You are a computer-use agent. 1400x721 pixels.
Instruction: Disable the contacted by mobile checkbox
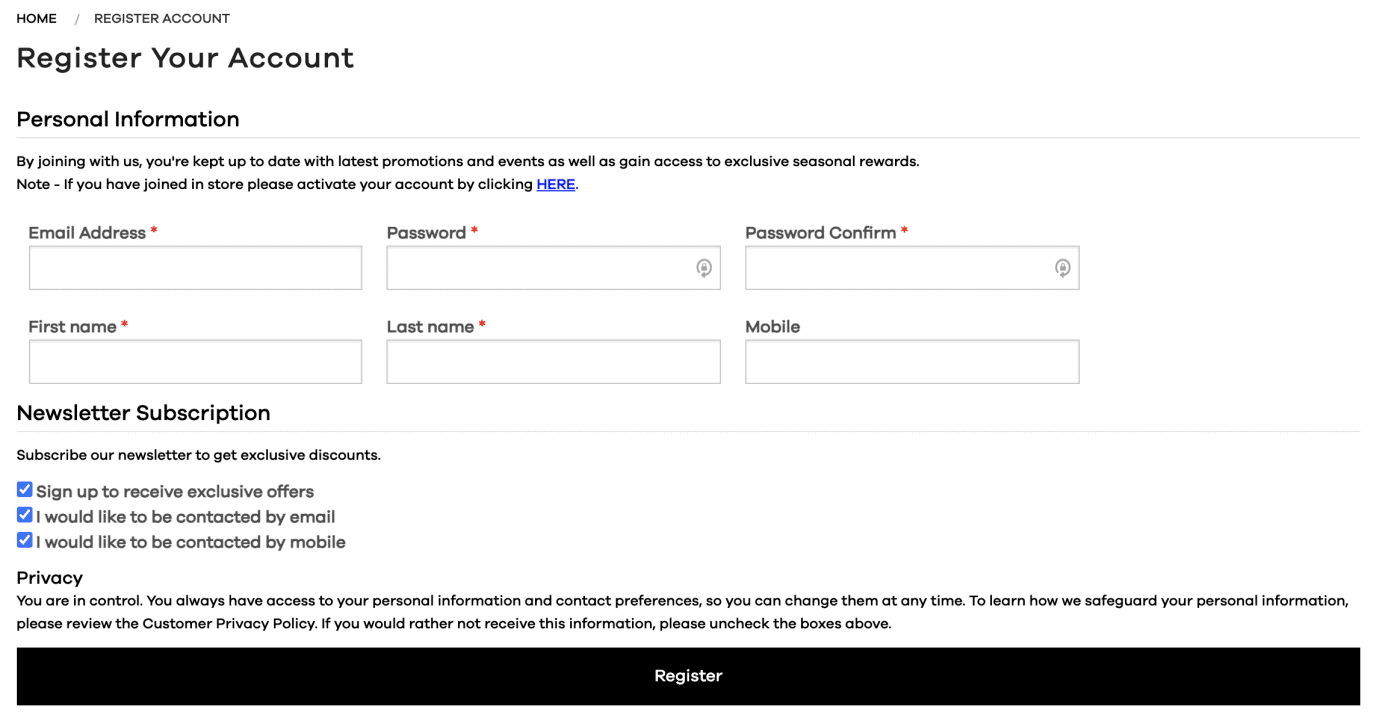[x=25, y=540]
